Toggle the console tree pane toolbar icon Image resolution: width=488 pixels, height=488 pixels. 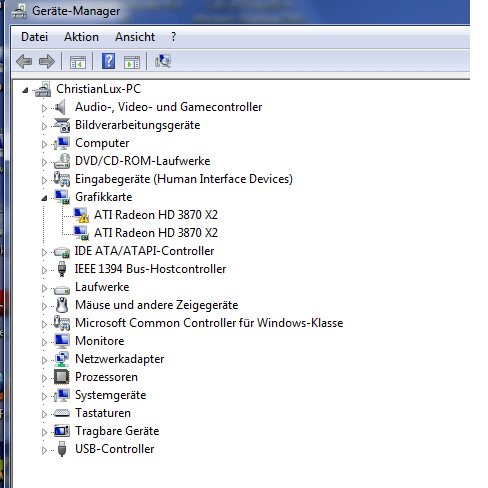[78, 62]
